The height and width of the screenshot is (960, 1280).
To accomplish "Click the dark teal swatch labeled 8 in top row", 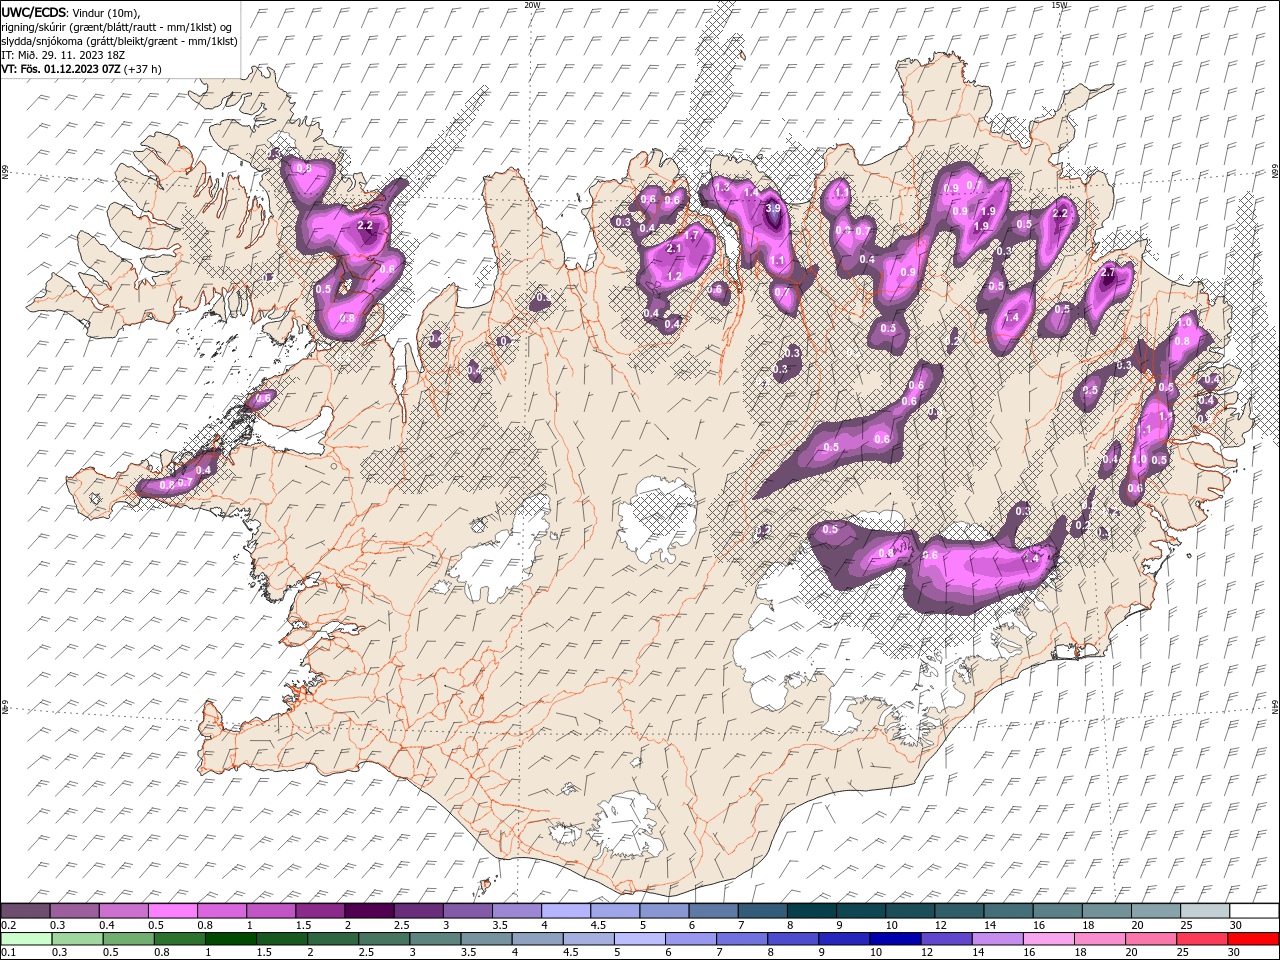I will [x=812, y=911].
